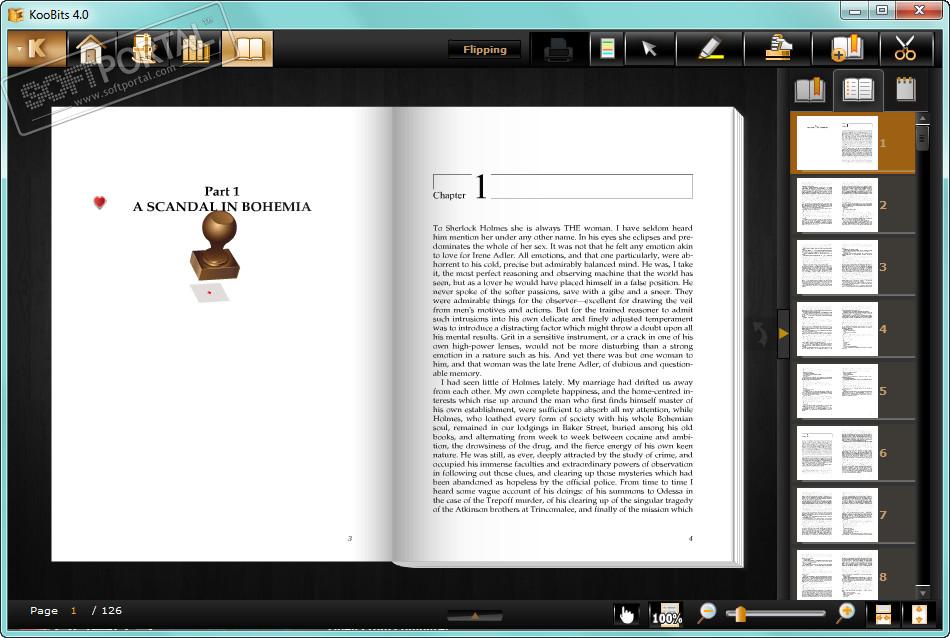The image size is (950, 638).
Task: Open page thumbnail 7
Action: pos(837,515)
